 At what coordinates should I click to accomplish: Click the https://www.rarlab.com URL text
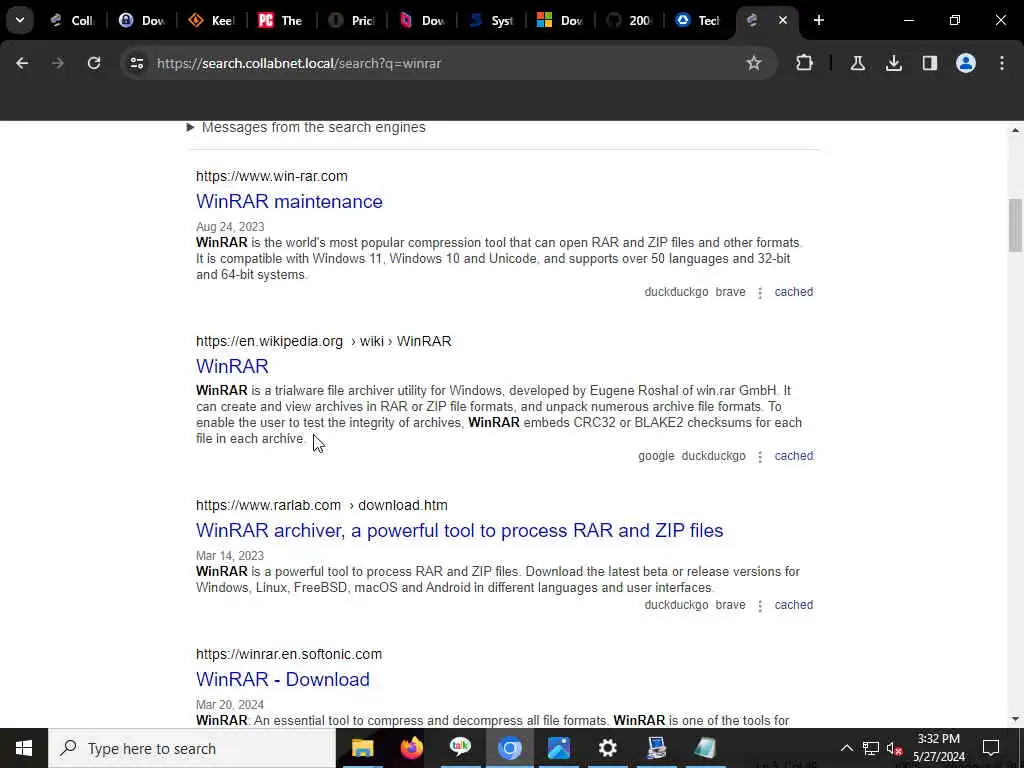click(x=268, y=505)
